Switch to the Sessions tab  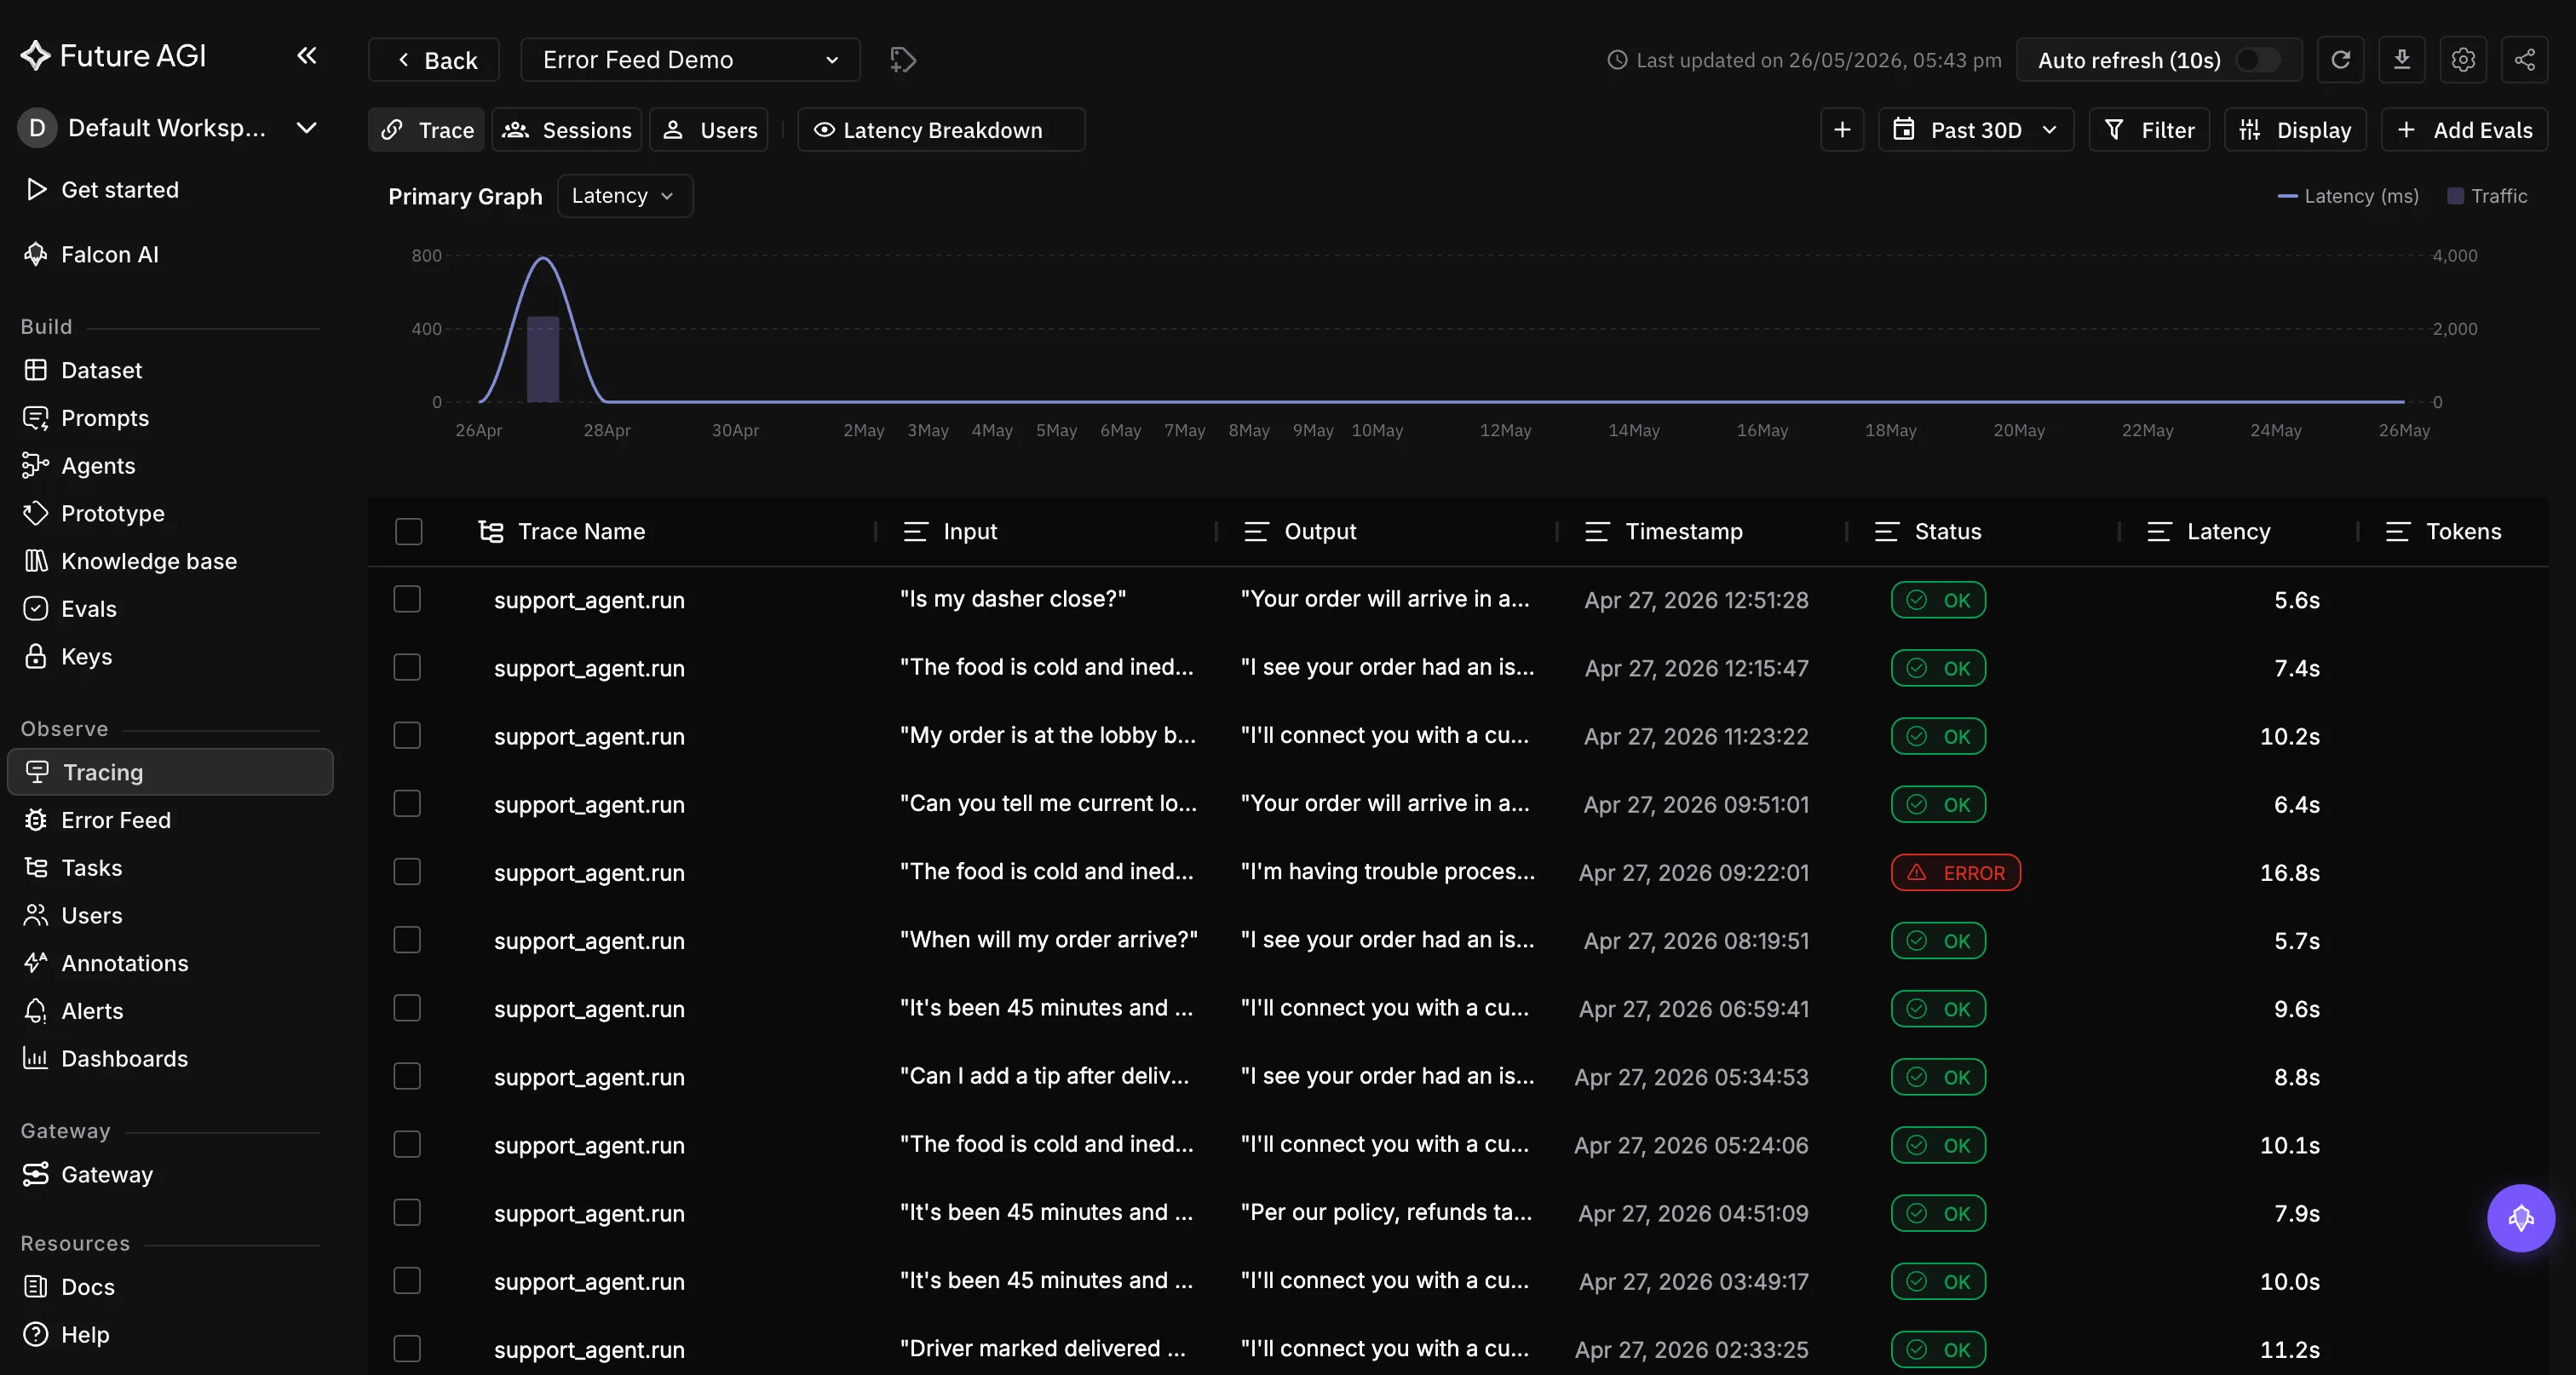pos(567,130)
